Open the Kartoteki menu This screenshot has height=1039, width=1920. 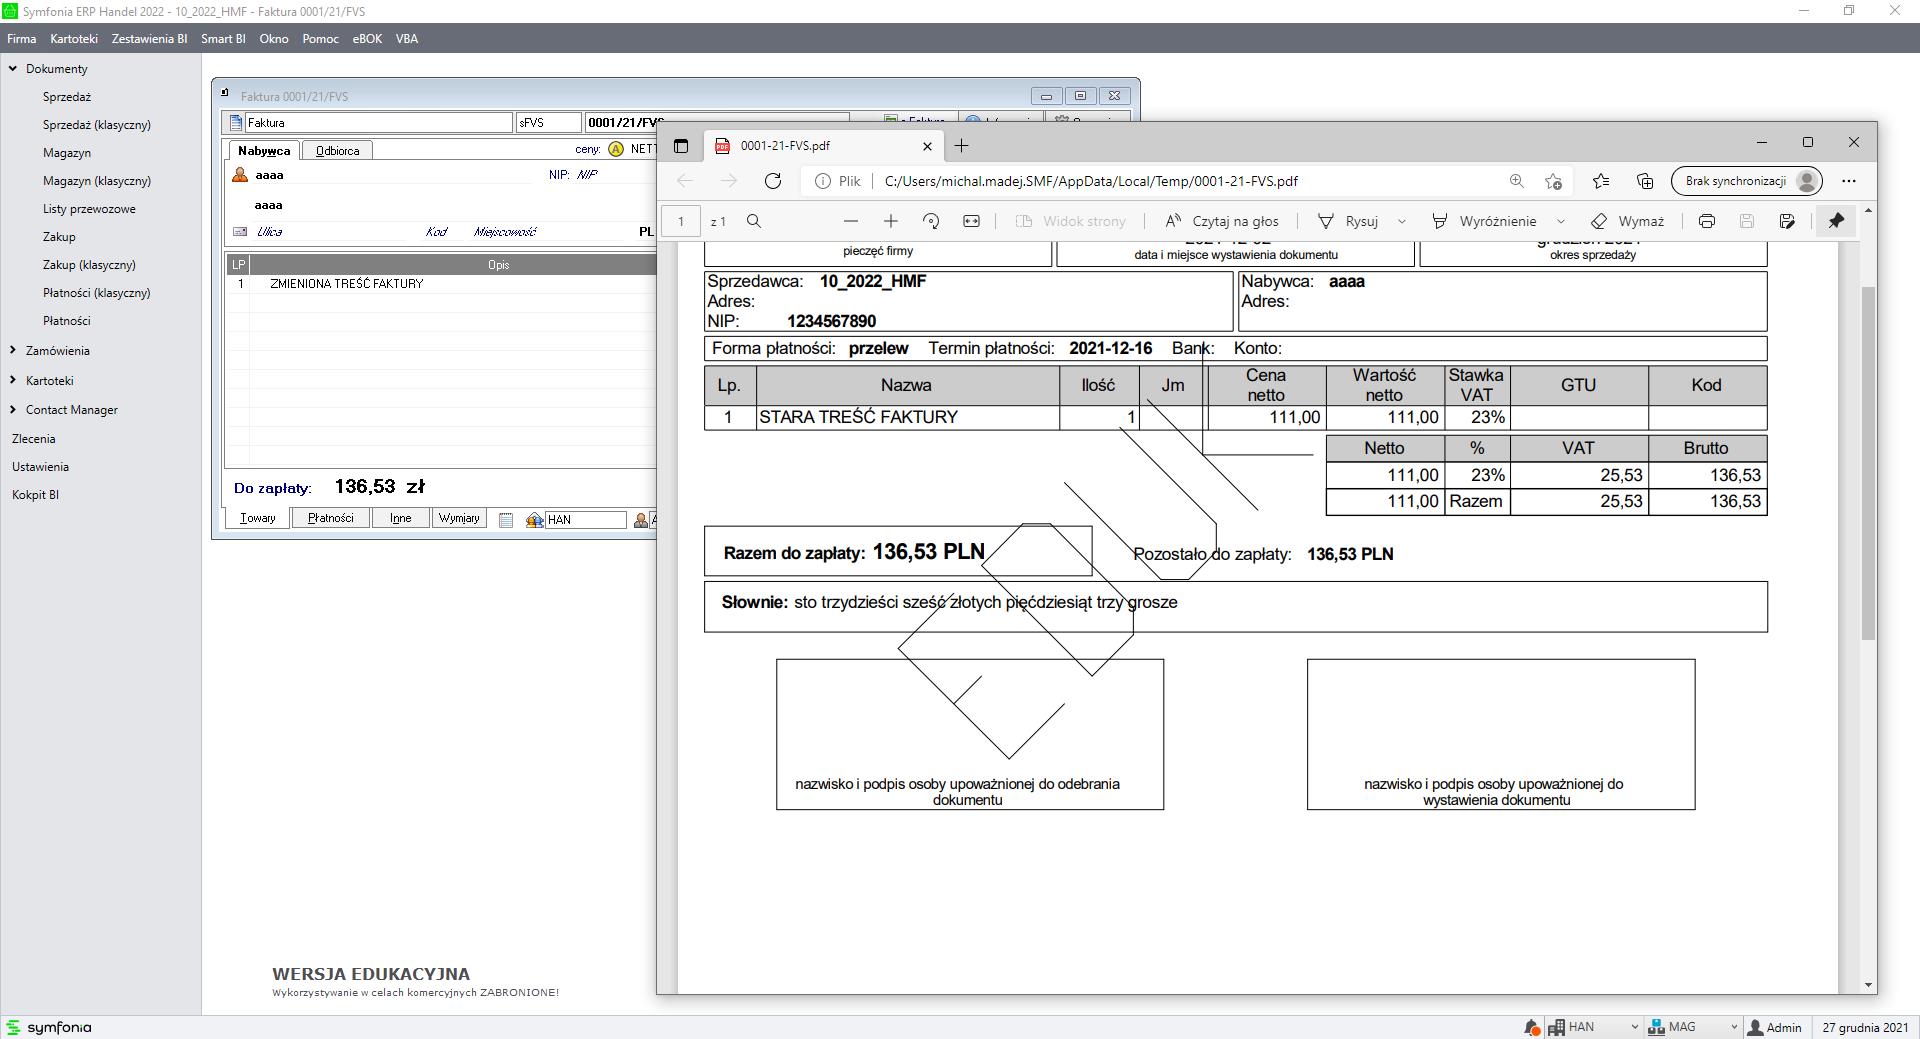(74, 39)
